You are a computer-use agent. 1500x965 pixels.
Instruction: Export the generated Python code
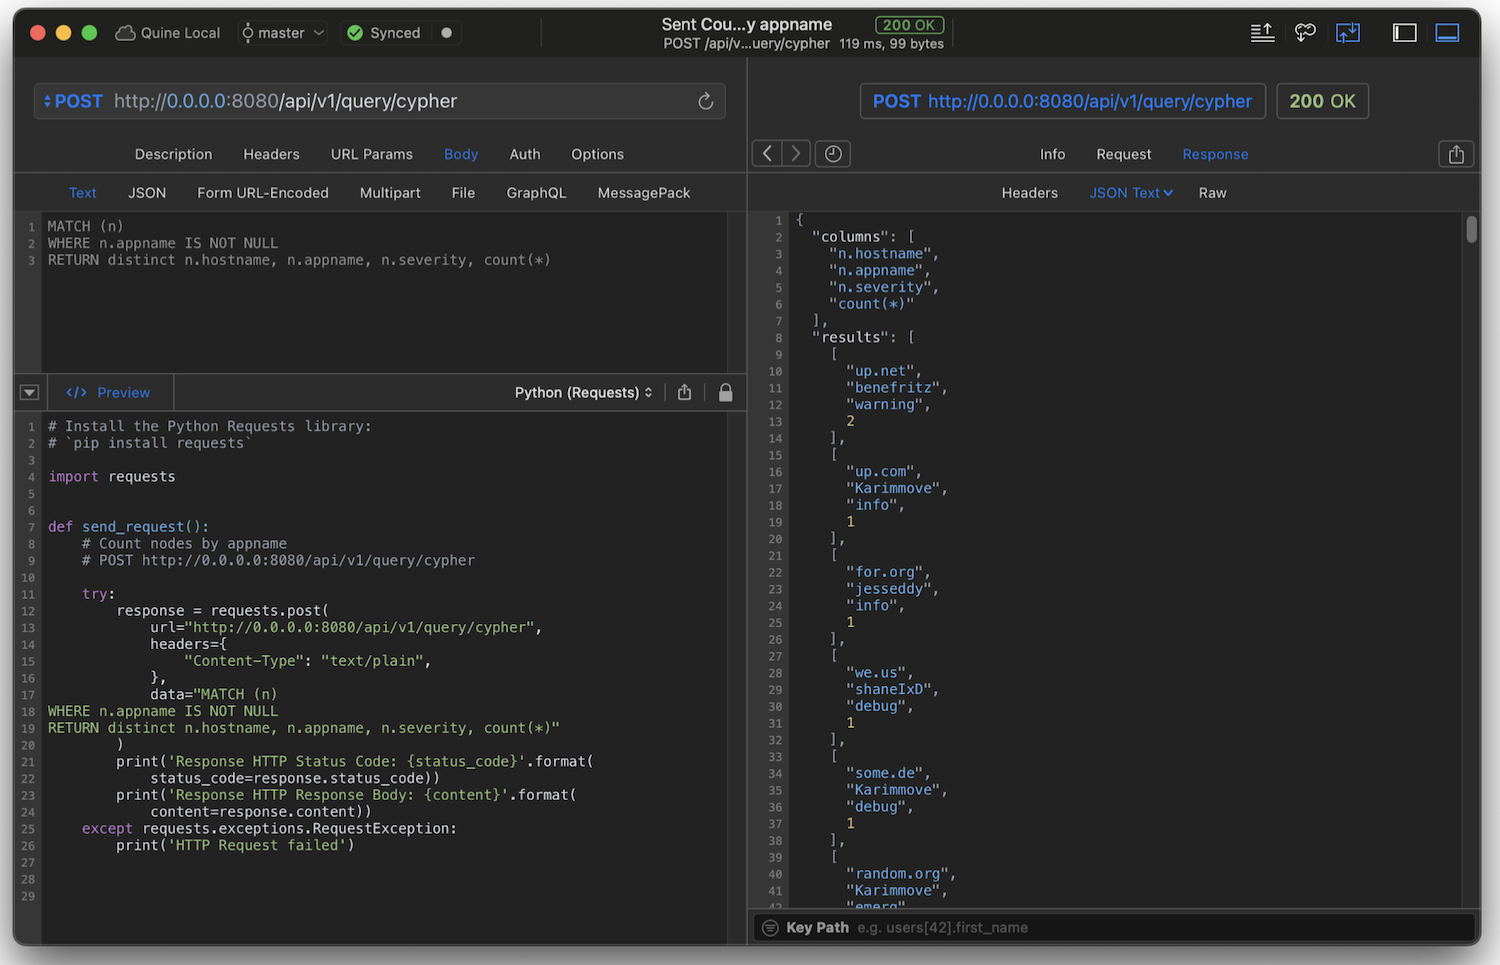pos(684,392)
